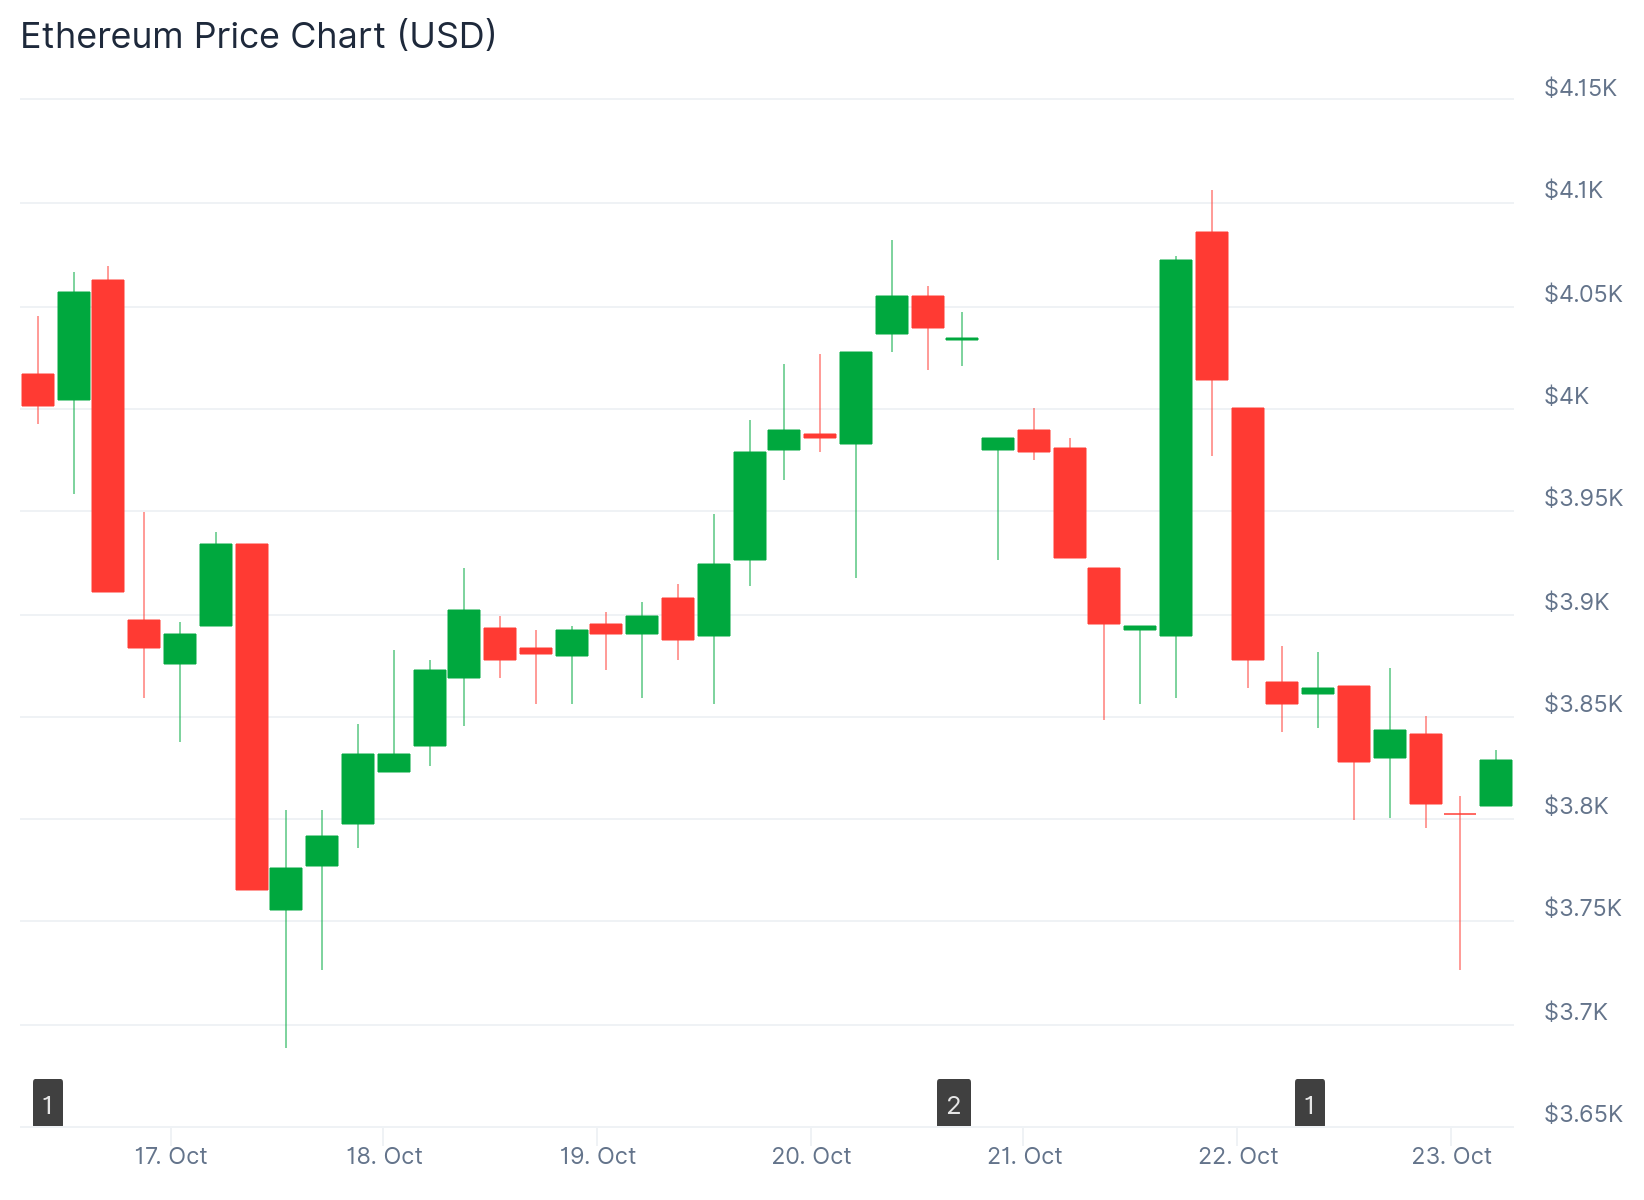Click the 17. Oct date label
Screen dimensions: 1644x1200
pyautogui.click(x=171, y=1156)
